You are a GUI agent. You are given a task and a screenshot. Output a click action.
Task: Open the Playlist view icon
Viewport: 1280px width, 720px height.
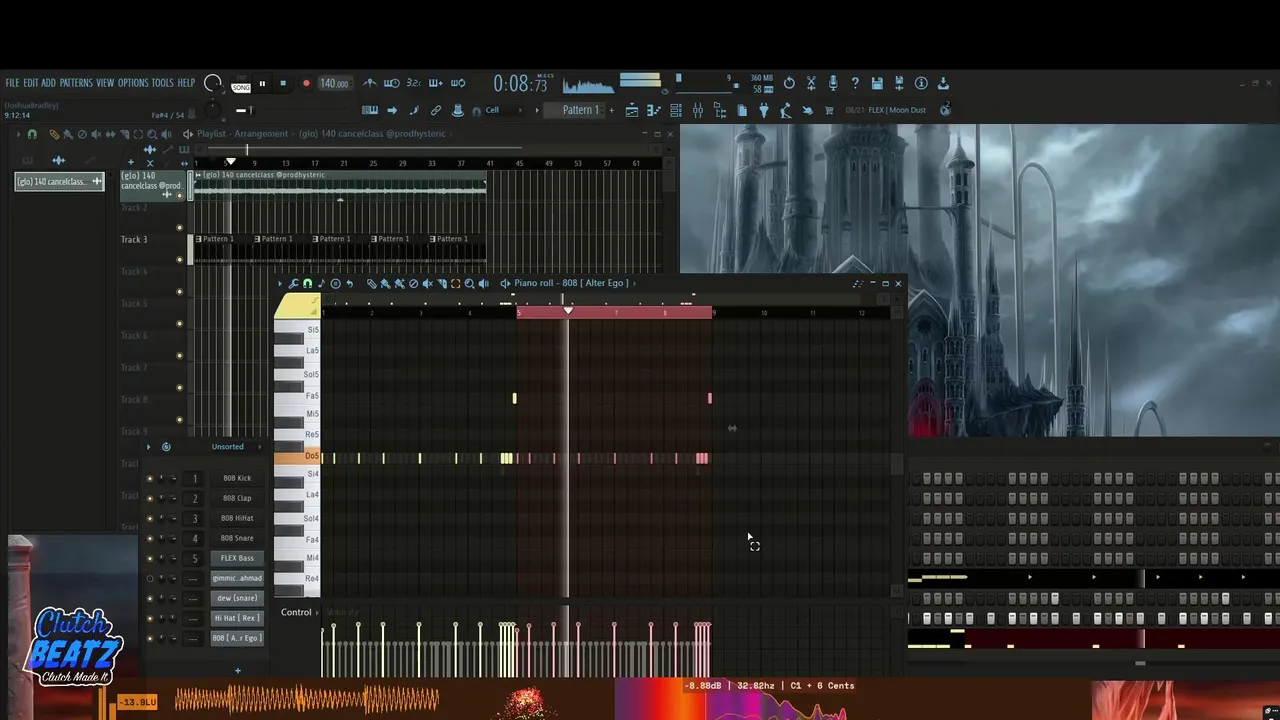pyautogui.click(x=632, y=110)
